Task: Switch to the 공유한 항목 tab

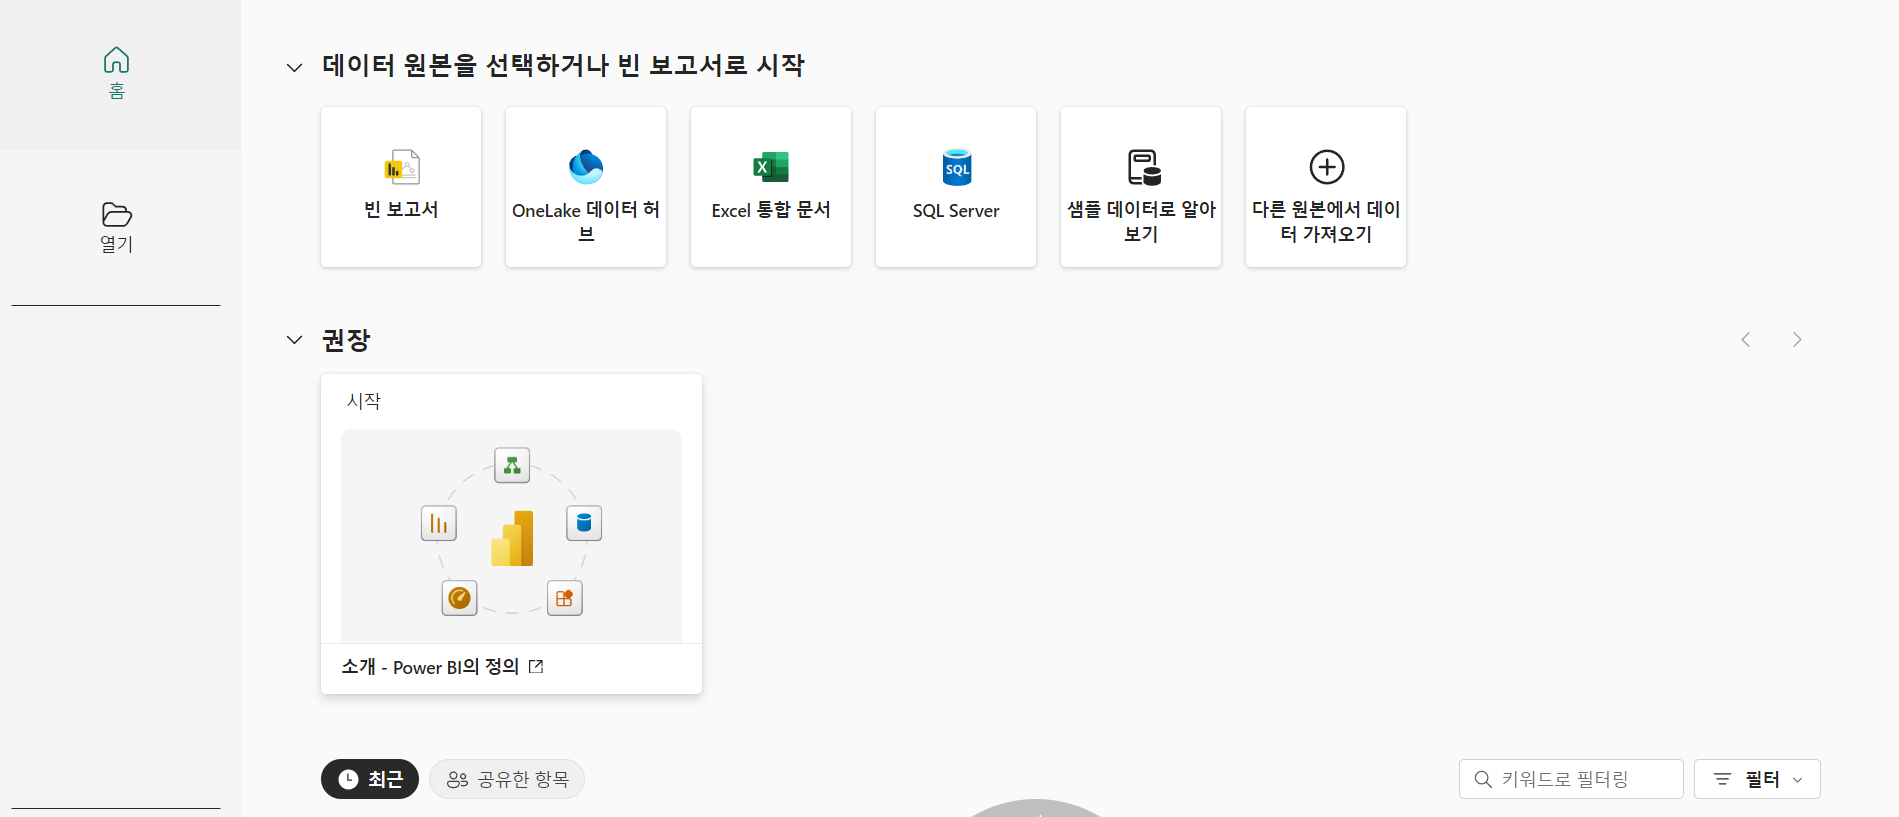Action: [507, 779]
